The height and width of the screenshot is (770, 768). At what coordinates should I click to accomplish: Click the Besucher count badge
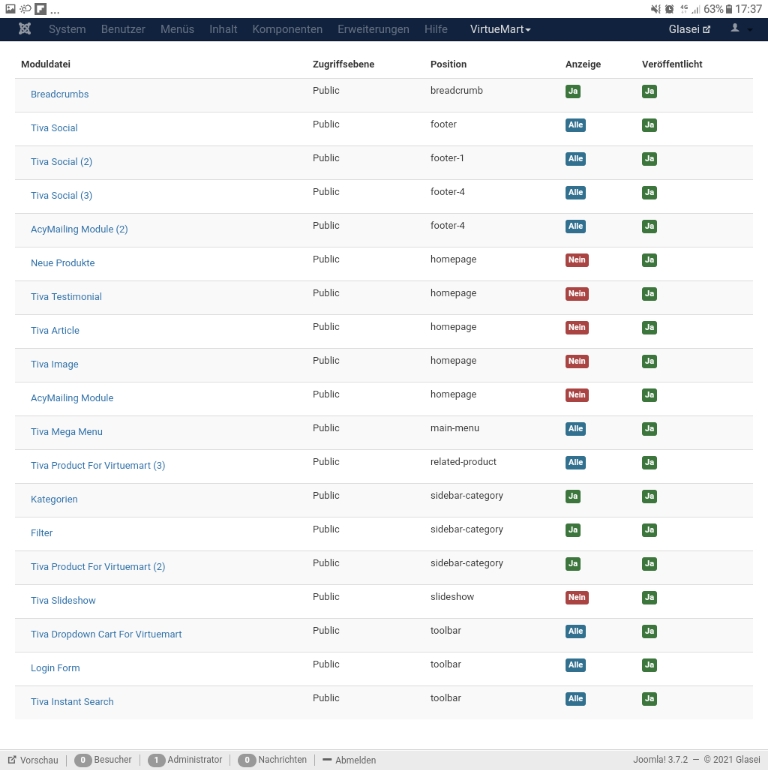[83, 760]
